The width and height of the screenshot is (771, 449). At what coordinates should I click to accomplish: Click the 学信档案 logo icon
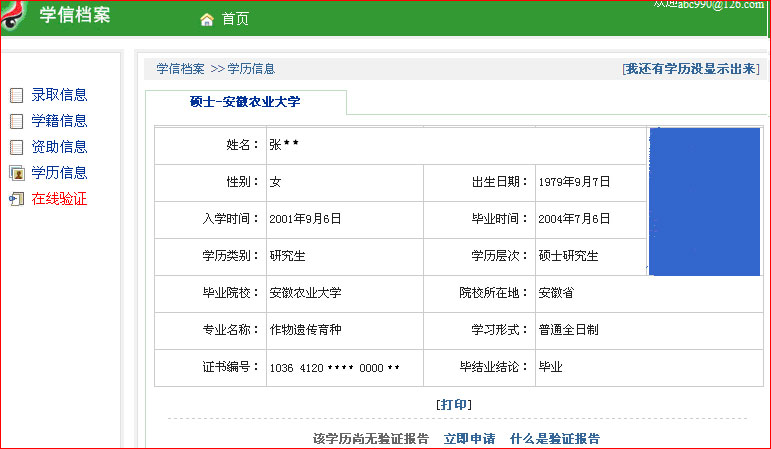(13, 15)
